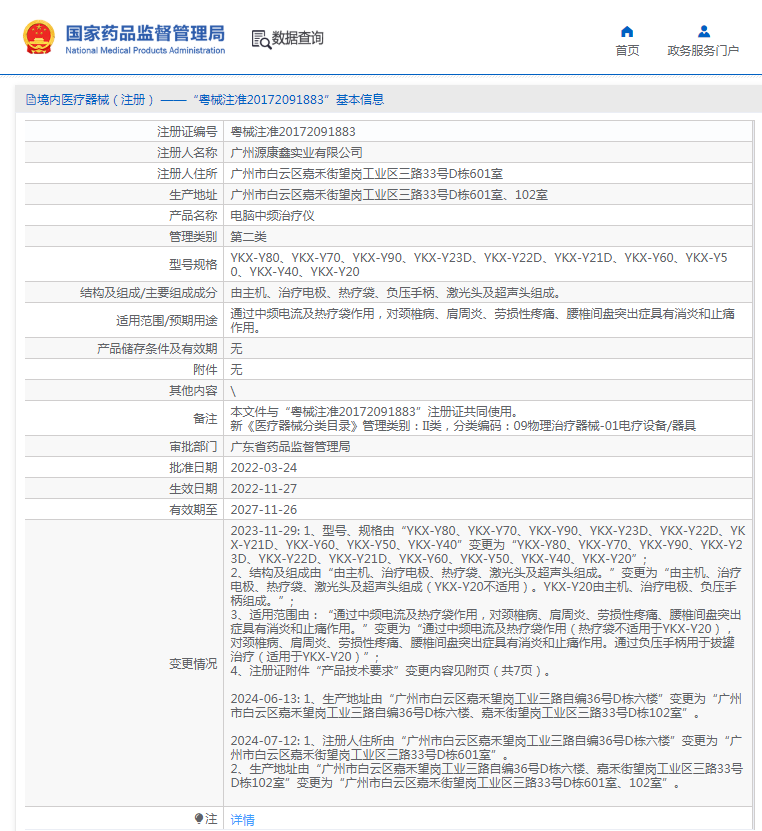Viewport: 762px width, 831px height.
Task: Click the 注册证编号 row label
Action: coord(187,131)
